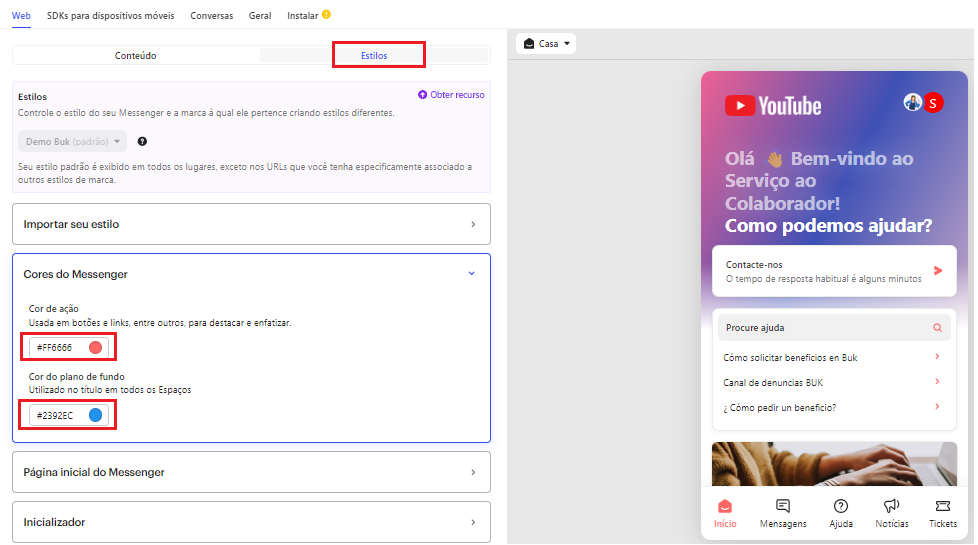Click the Tickets icon in messenger footer
The width and height of the screenshot is (978, 545).
coord(942,507)
